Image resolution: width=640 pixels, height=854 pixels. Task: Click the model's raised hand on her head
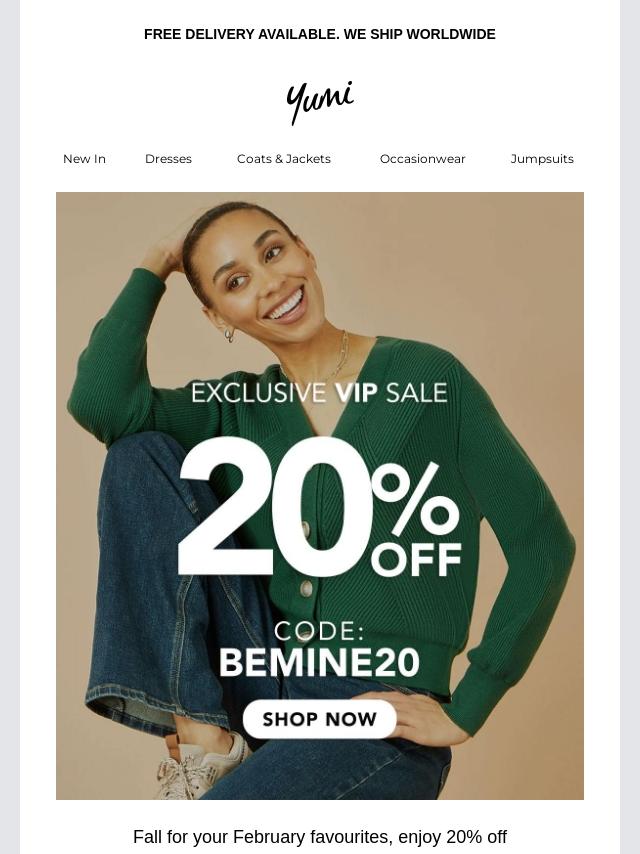(162, 253)
